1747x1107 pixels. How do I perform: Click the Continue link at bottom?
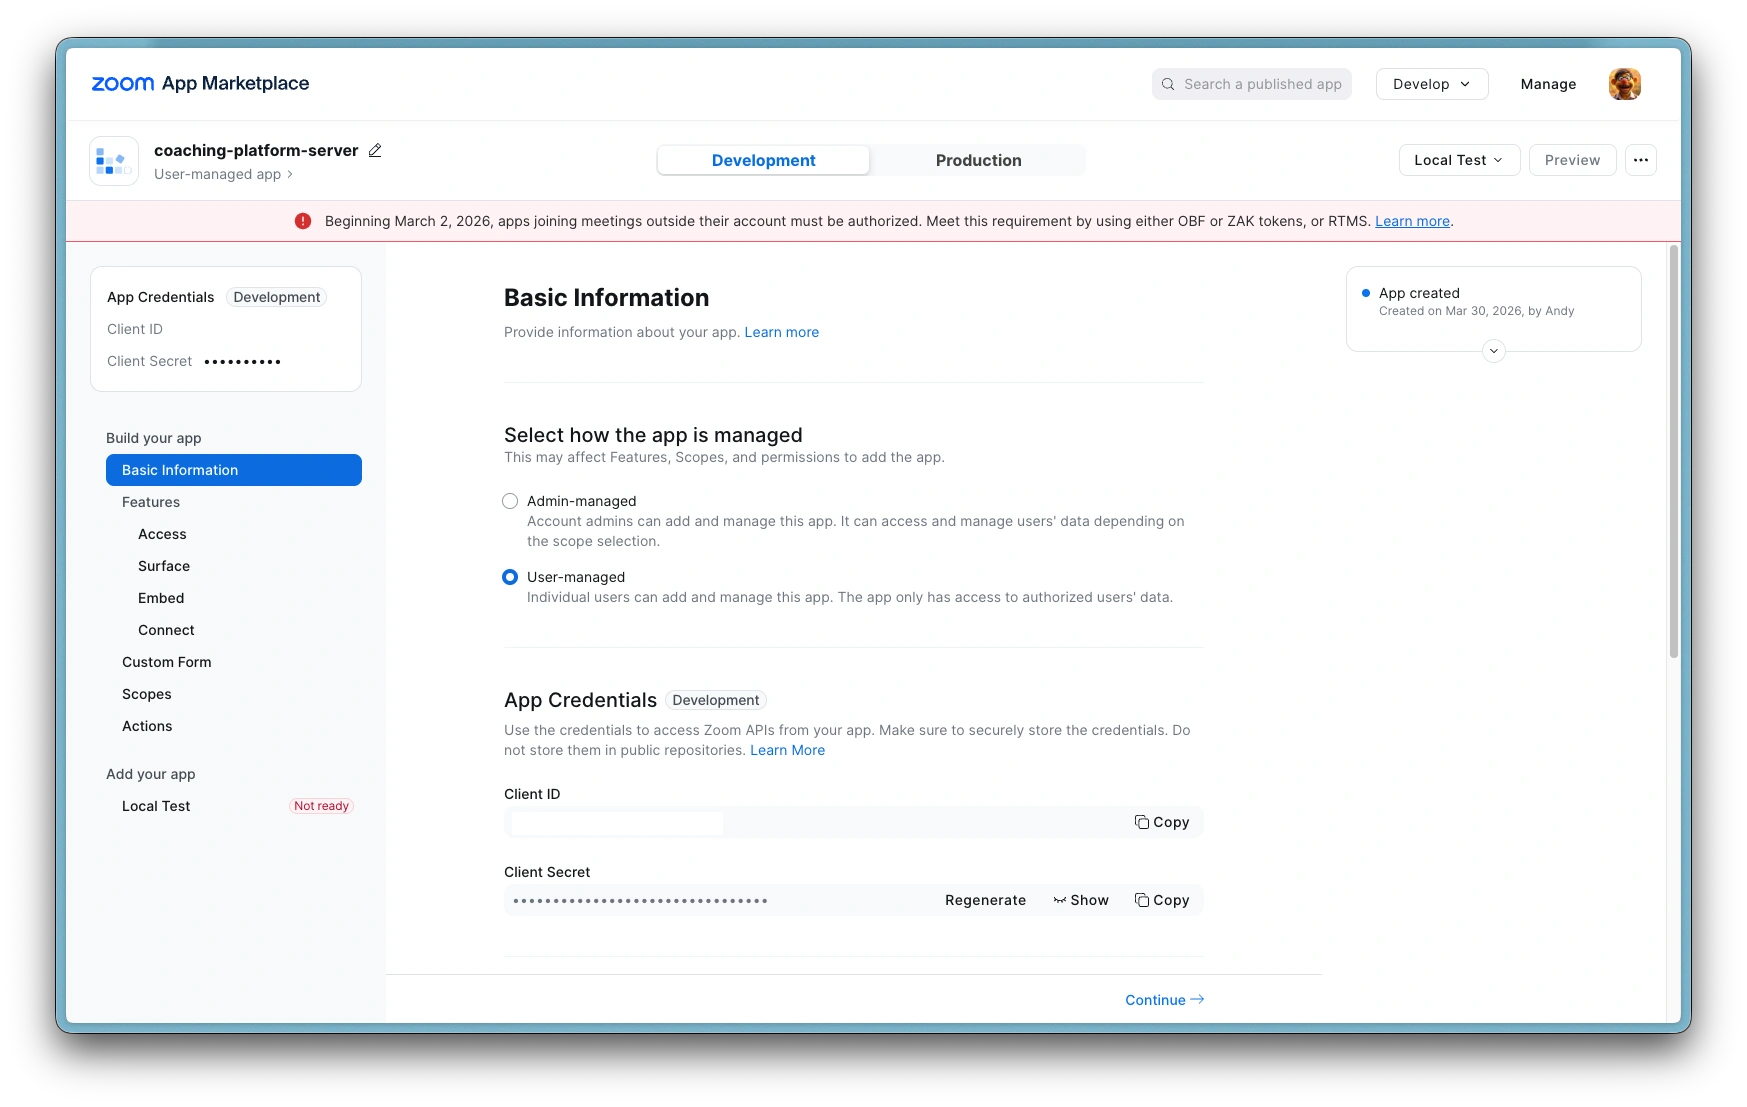(x=1164, y=1000)
